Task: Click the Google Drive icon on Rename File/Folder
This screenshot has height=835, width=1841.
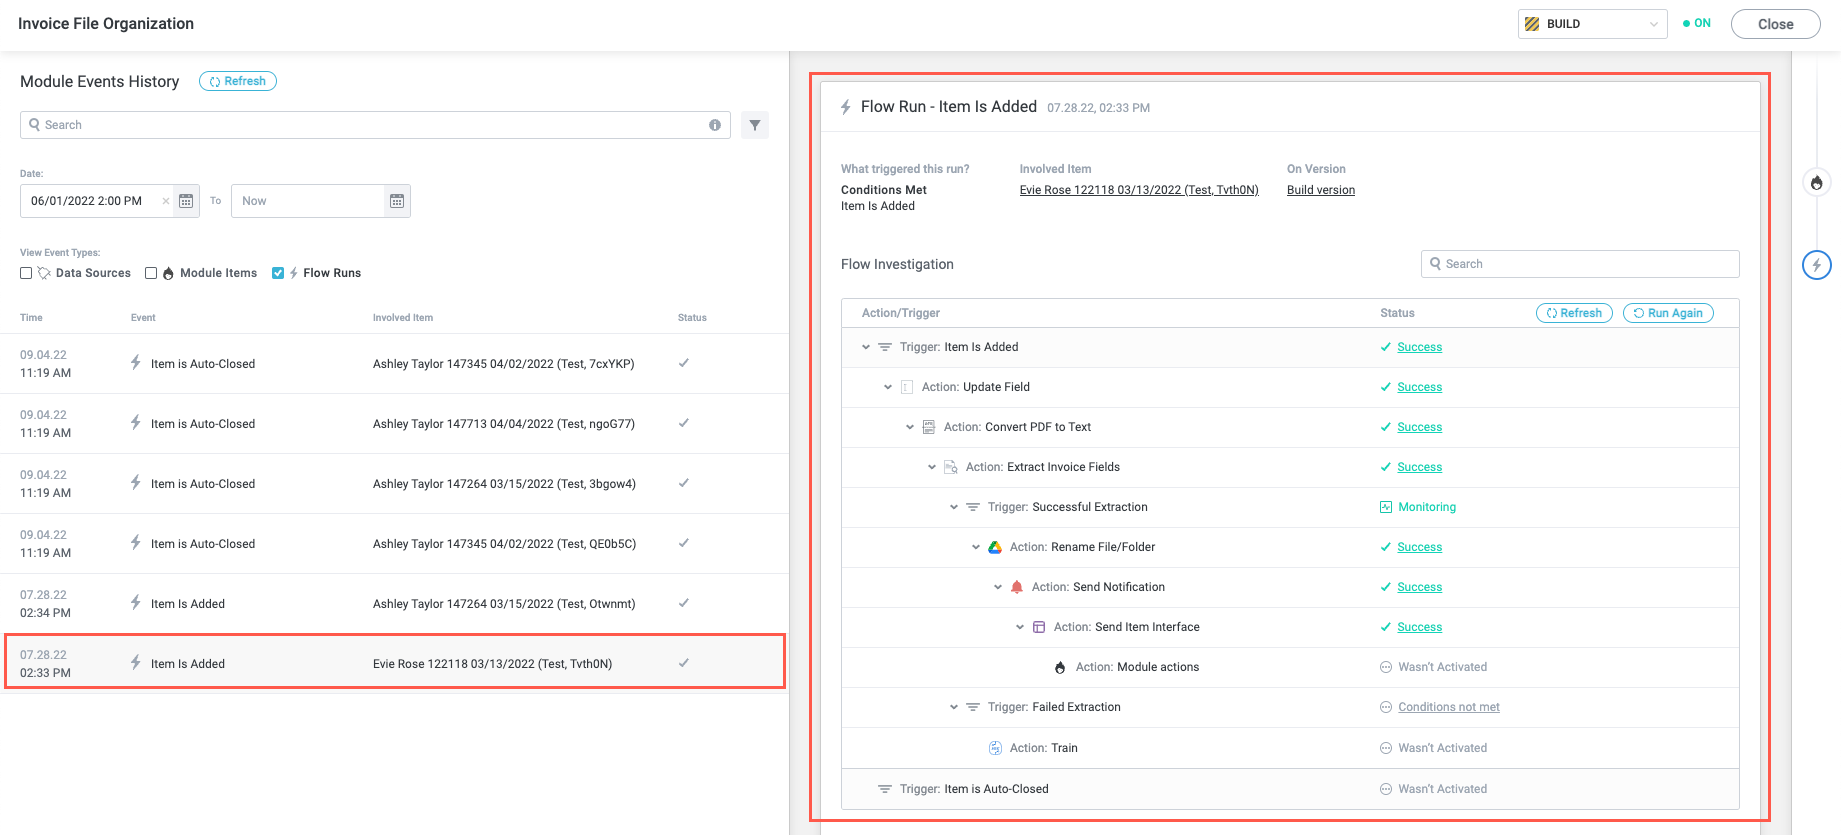Action: tap(995, 547)
